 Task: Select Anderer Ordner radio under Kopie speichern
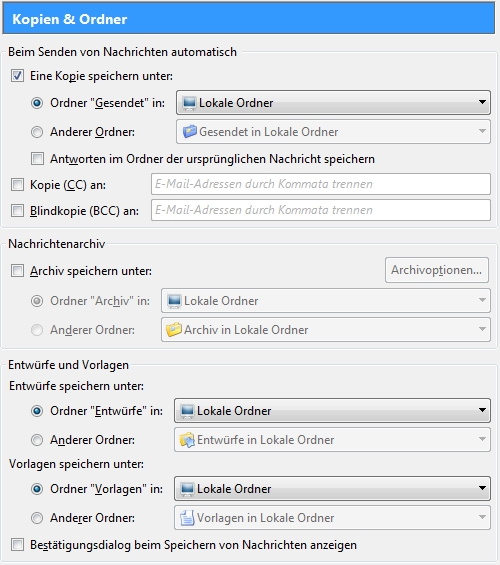37,132
